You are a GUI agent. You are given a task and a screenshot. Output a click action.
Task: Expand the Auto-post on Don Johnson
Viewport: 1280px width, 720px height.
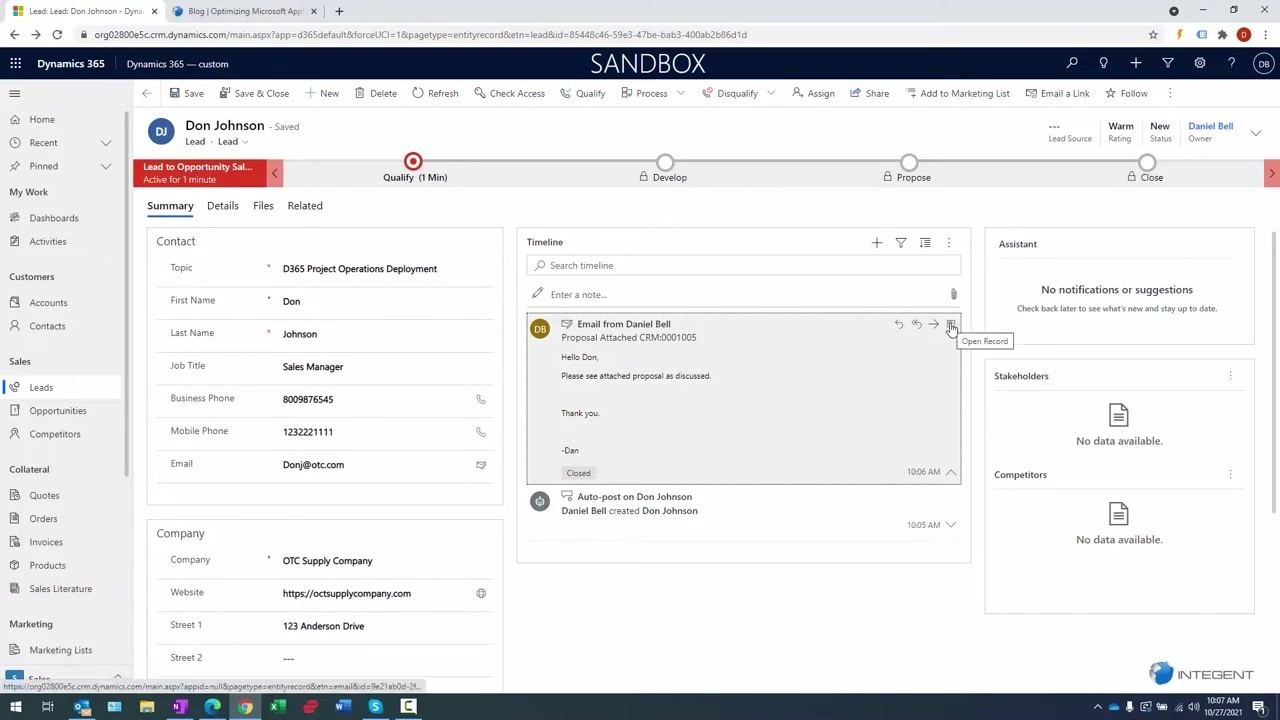[x=951, y=525]
